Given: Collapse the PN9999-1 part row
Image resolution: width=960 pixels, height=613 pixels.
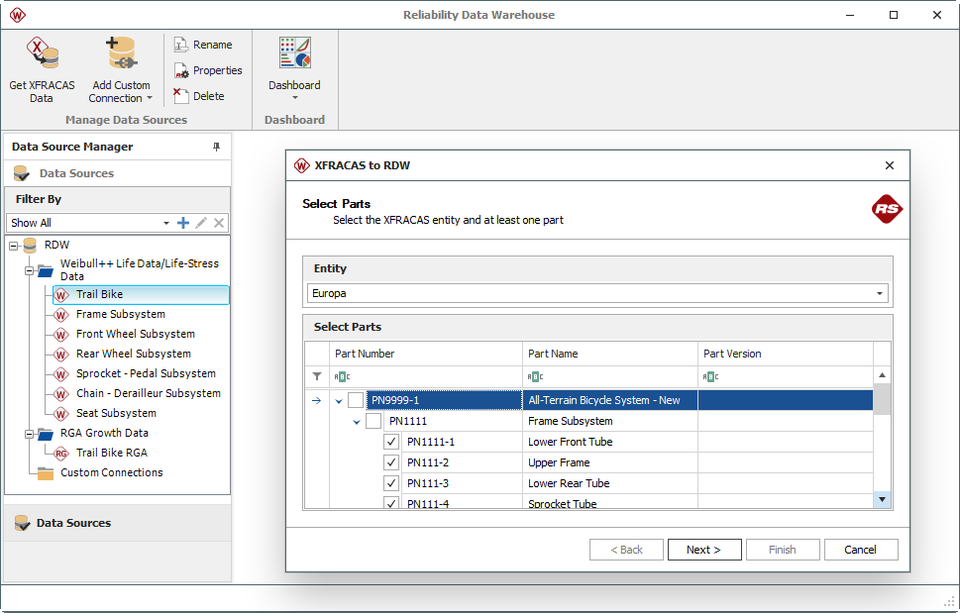Looking at the screenshot, I should 339,401.
